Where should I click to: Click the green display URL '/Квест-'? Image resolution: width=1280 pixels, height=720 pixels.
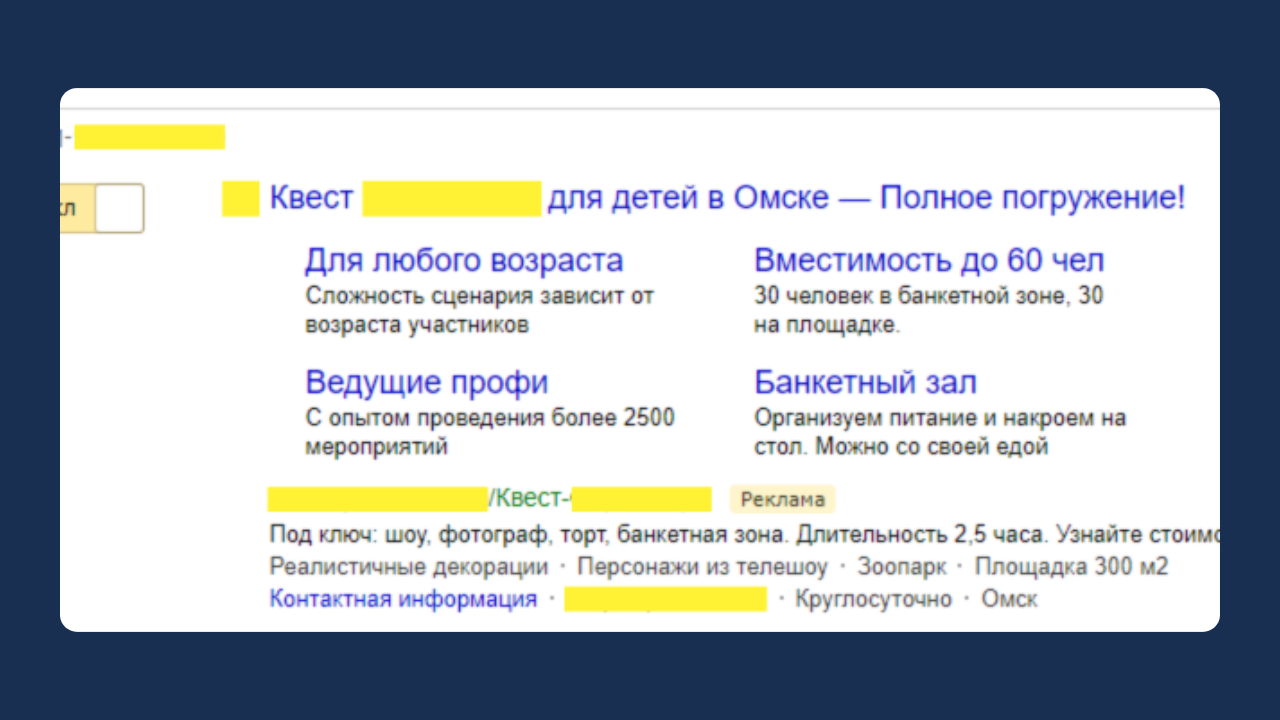[530, 498]
